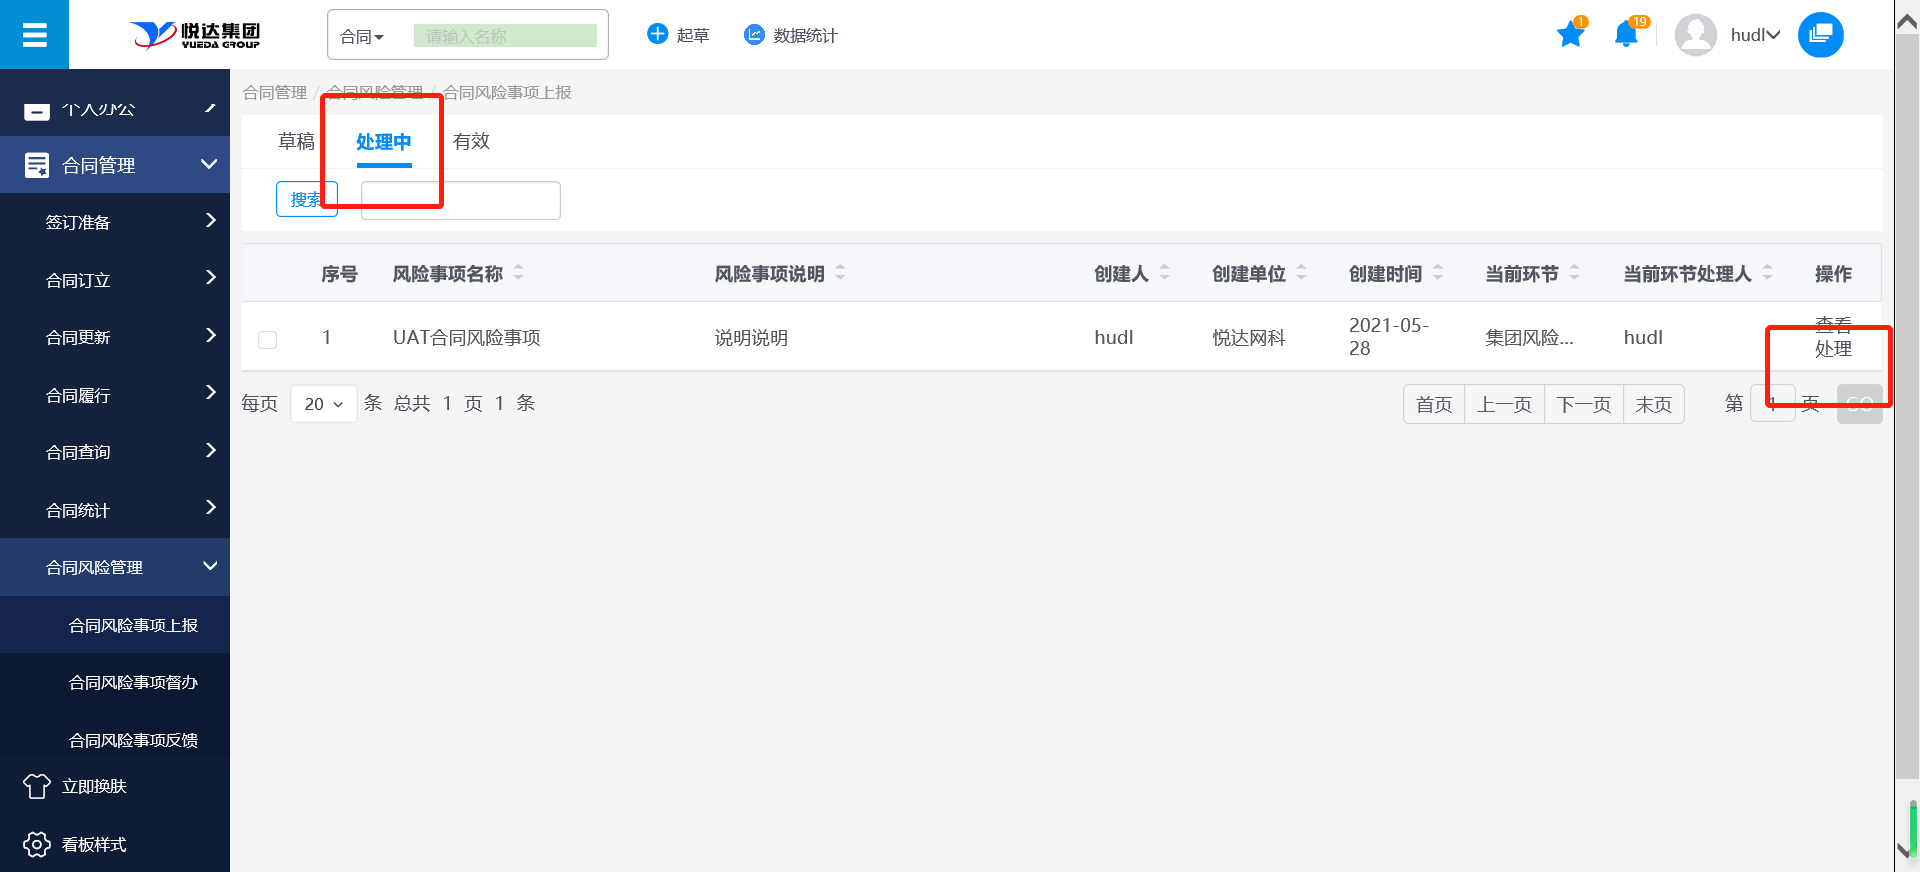Switch to the 有效 tab
Screen dimensions: 1920x872
coord(471,142)
